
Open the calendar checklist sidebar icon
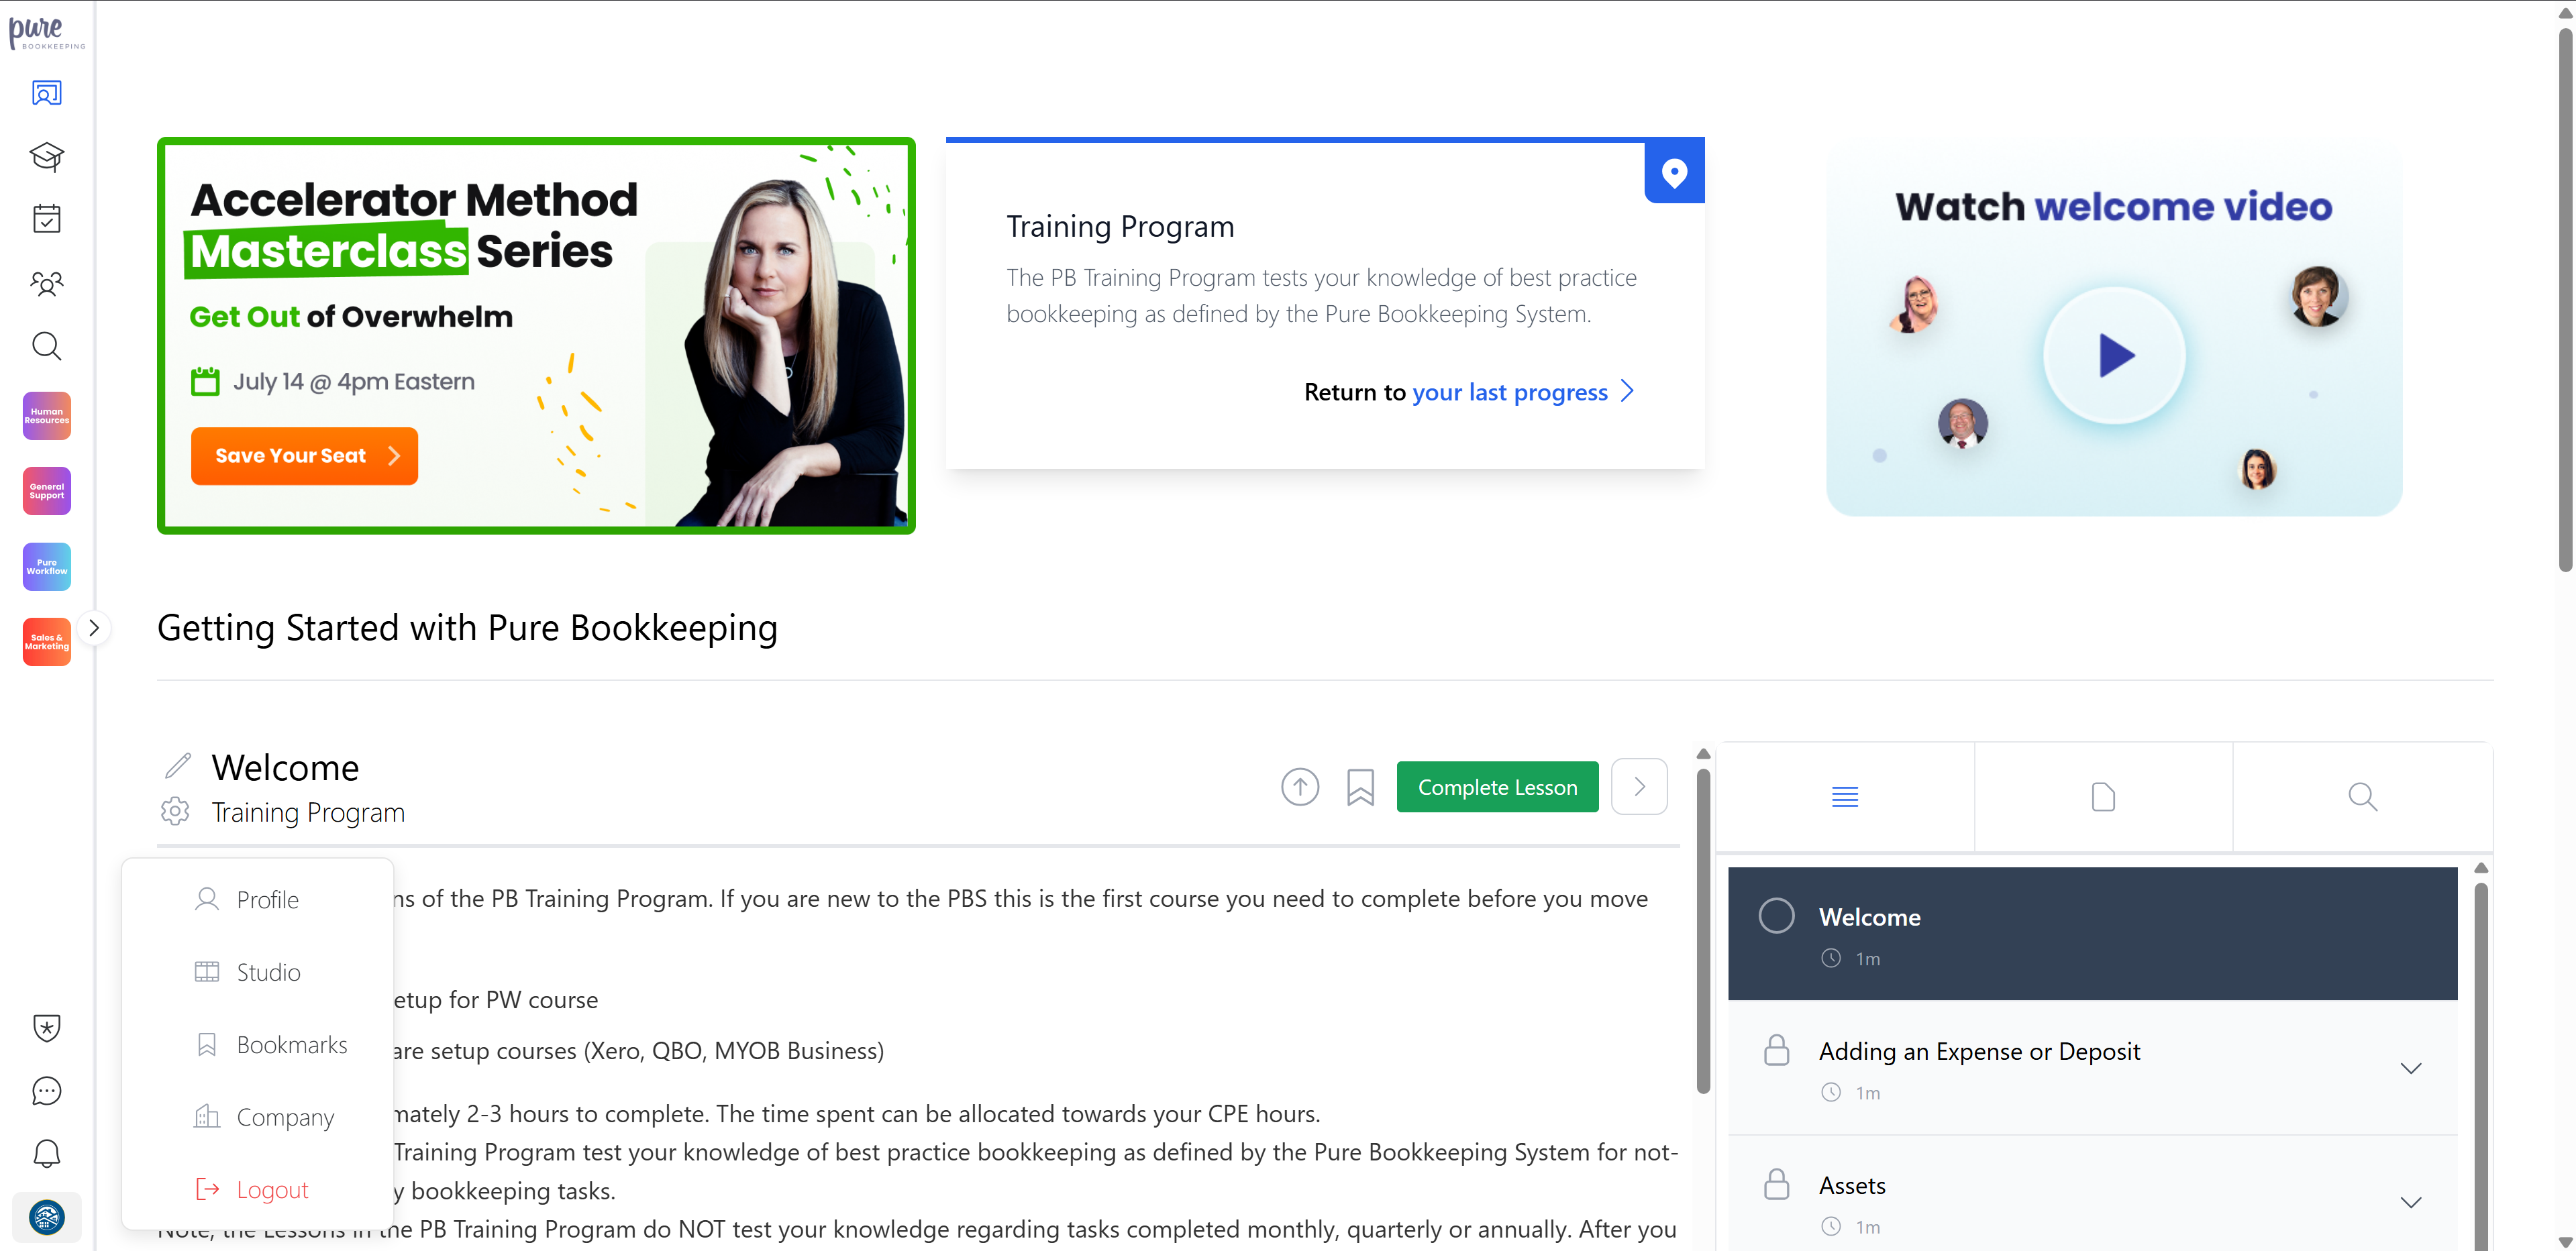click(x=46, y=219)
